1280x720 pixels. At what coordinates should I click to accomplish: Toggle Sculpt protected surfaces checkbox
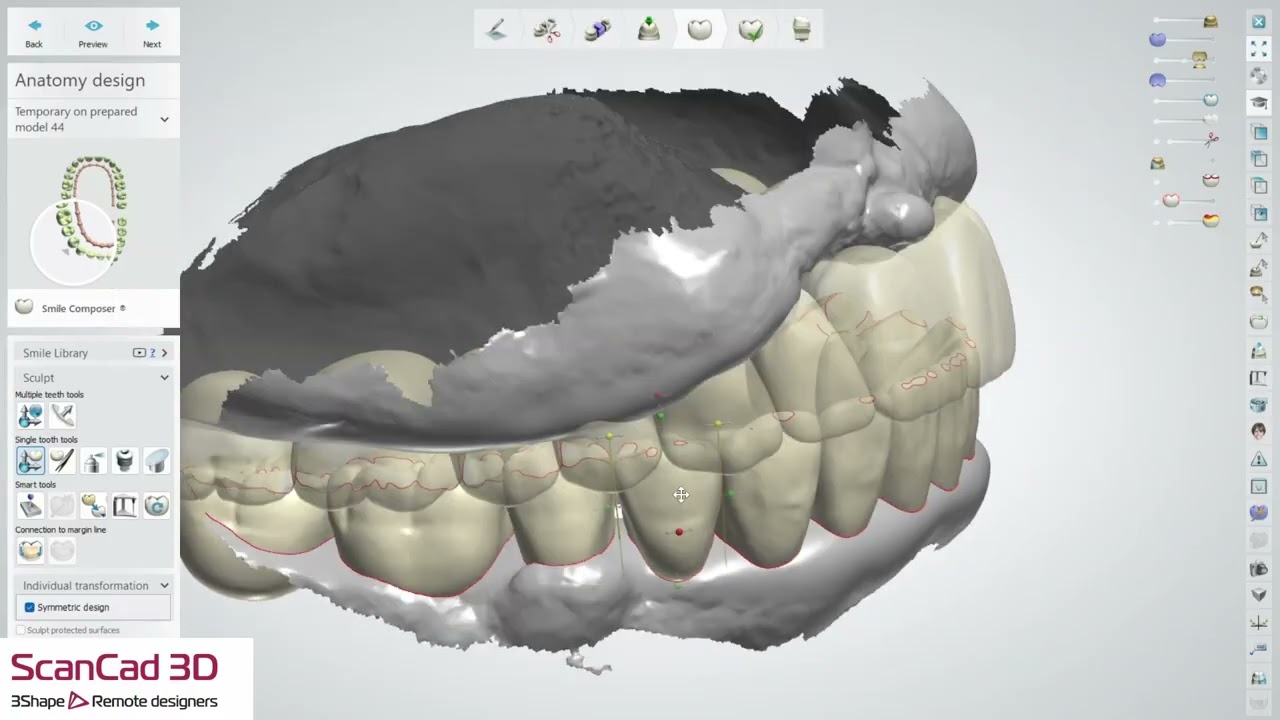(21, 630)
